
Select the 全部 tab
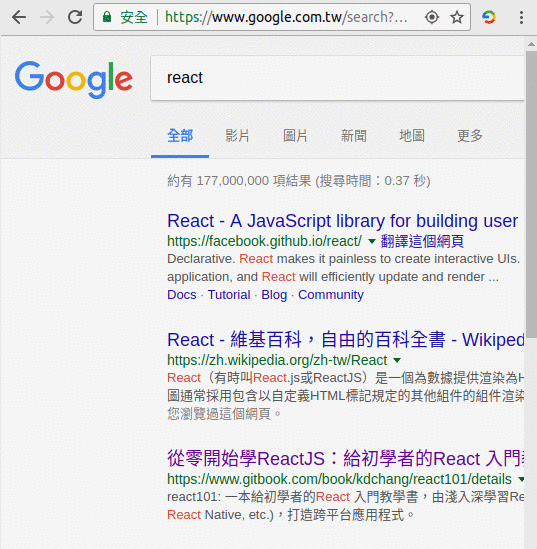[x=180, y=136]
